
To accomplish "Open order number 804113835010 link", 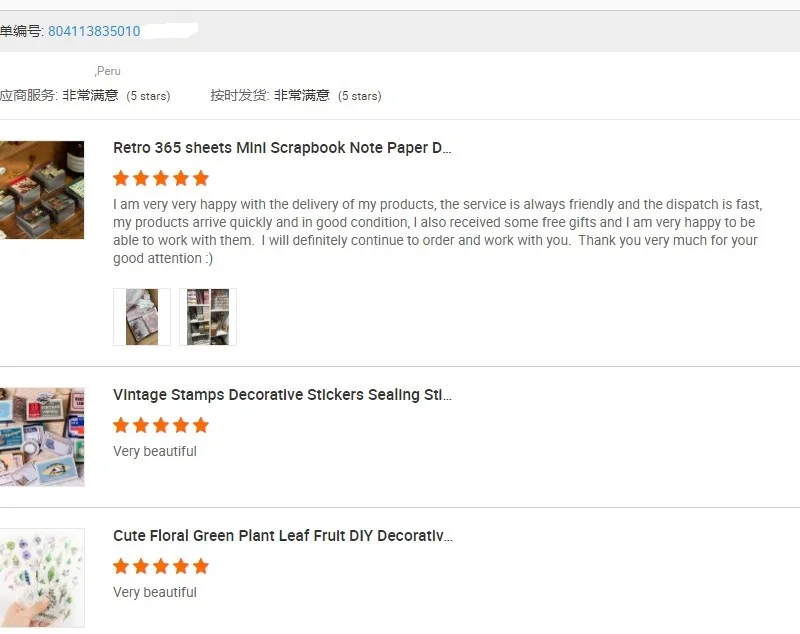I will pos(94,31).
